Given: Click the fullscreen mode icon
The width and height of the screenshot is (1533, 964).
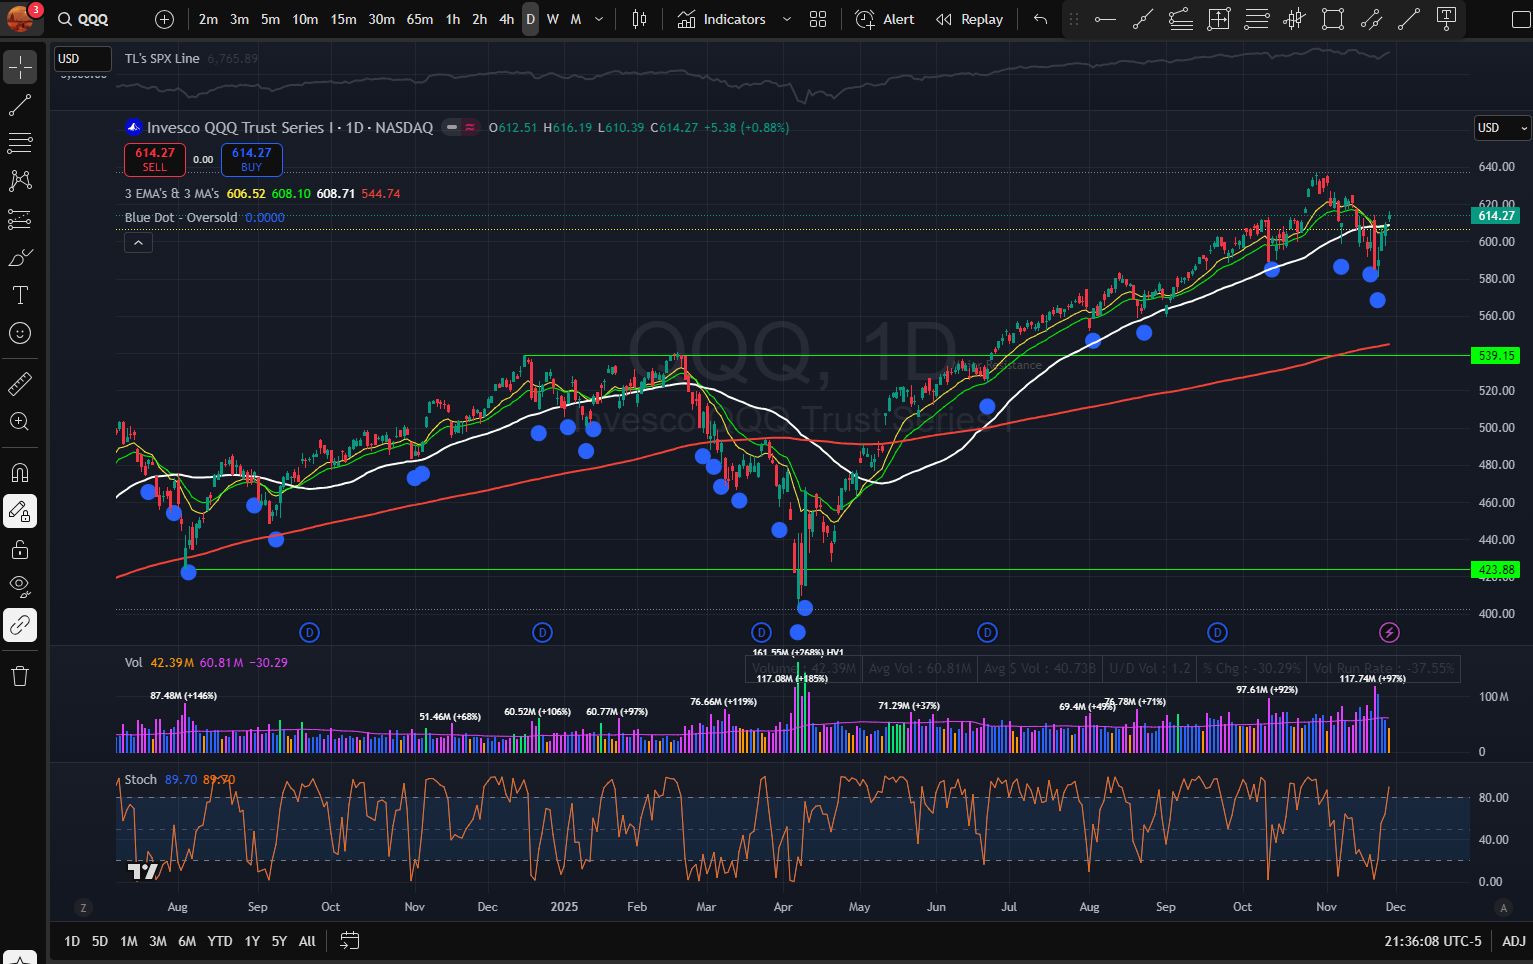Looking at the screenshot, I should click(x=1521, y=19).
